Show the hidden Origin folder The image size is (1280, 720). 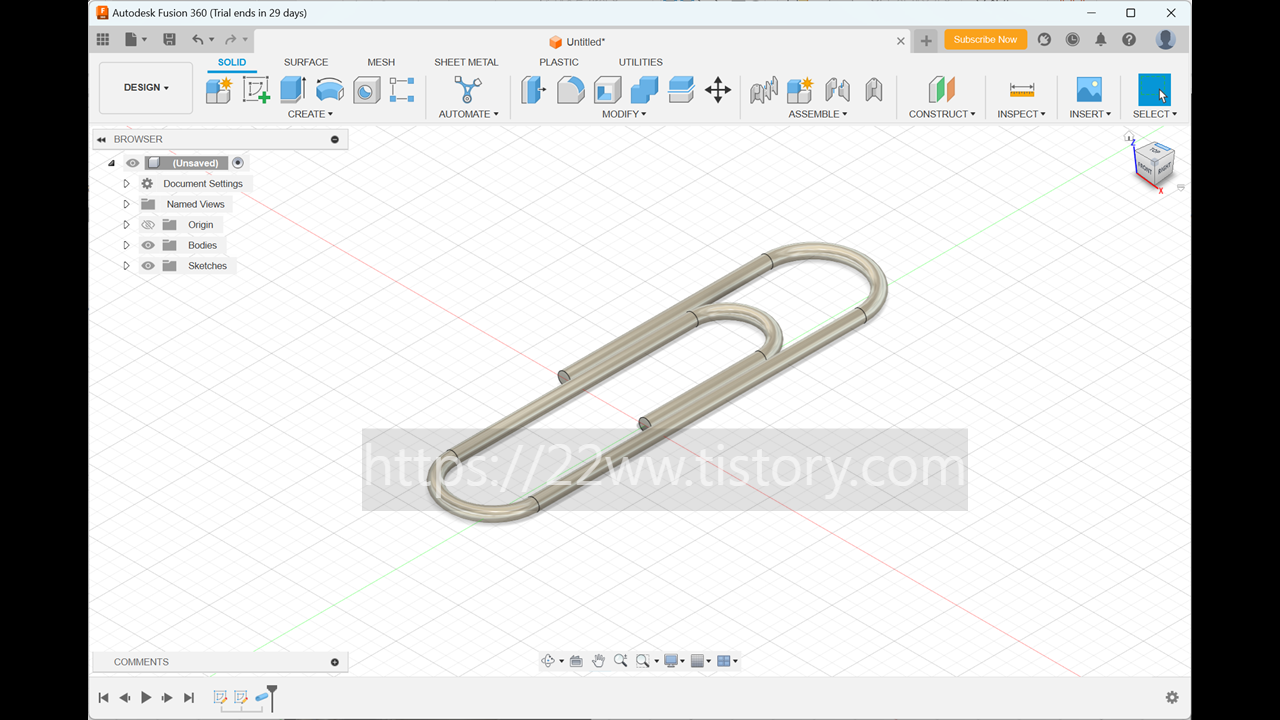point(148,225)
